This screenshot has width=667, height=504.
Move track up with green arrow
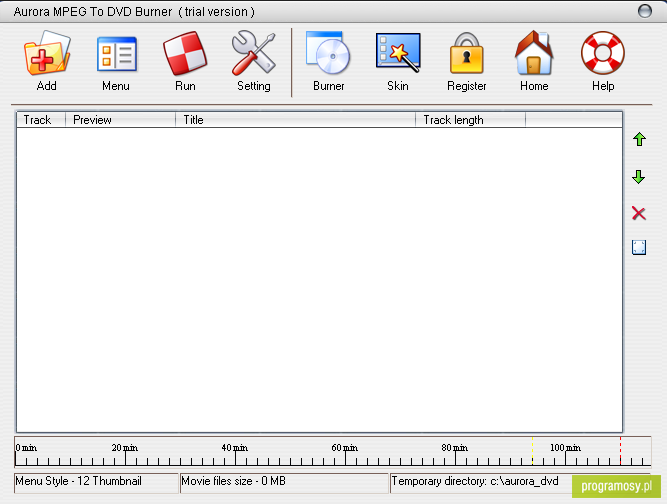click(x=639, y=139)
